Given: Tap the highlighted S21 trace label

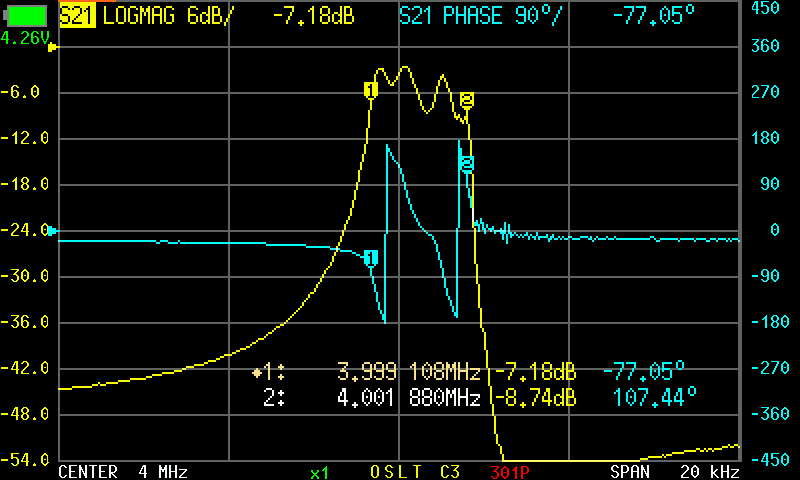Looking at the screenshot, I should (77, 16).
